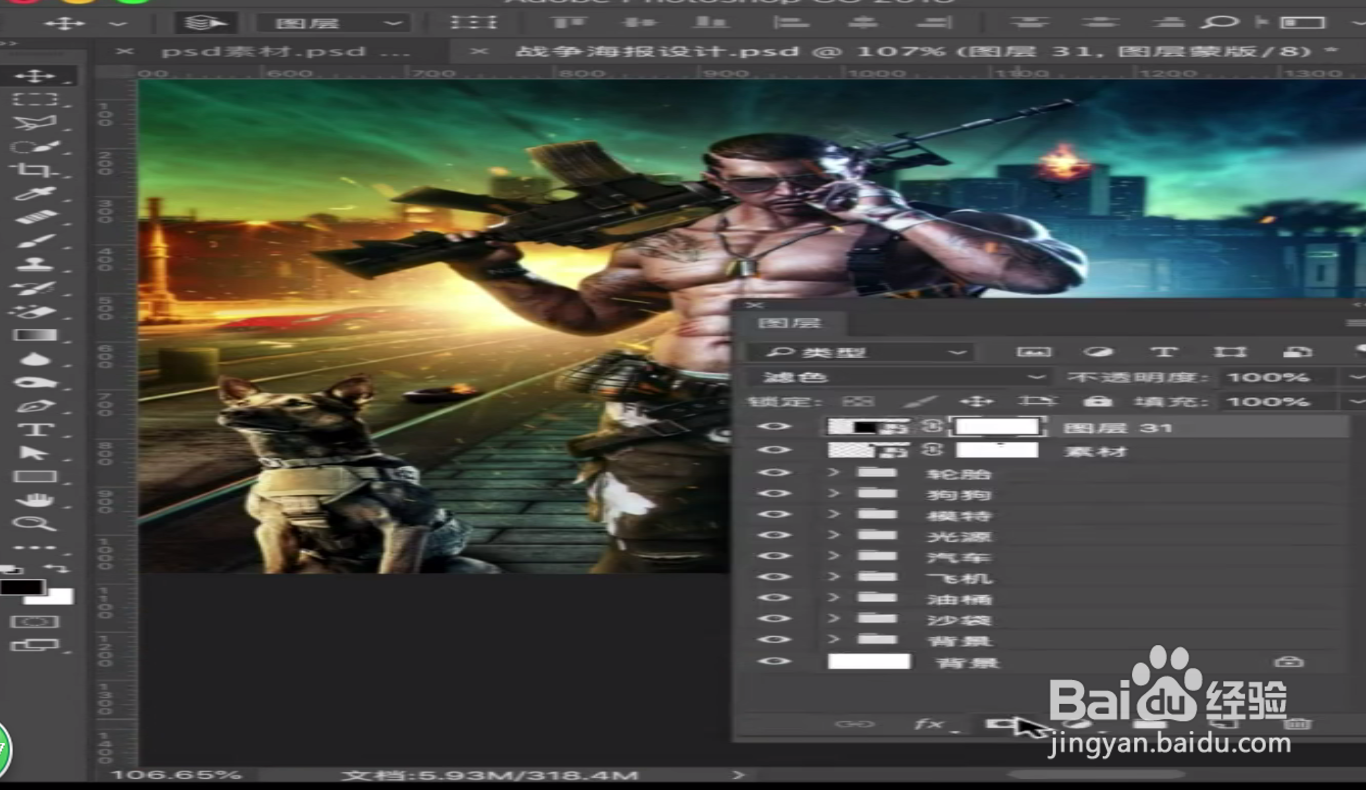Switch to psd素材.psd document tab

point(285,51)
